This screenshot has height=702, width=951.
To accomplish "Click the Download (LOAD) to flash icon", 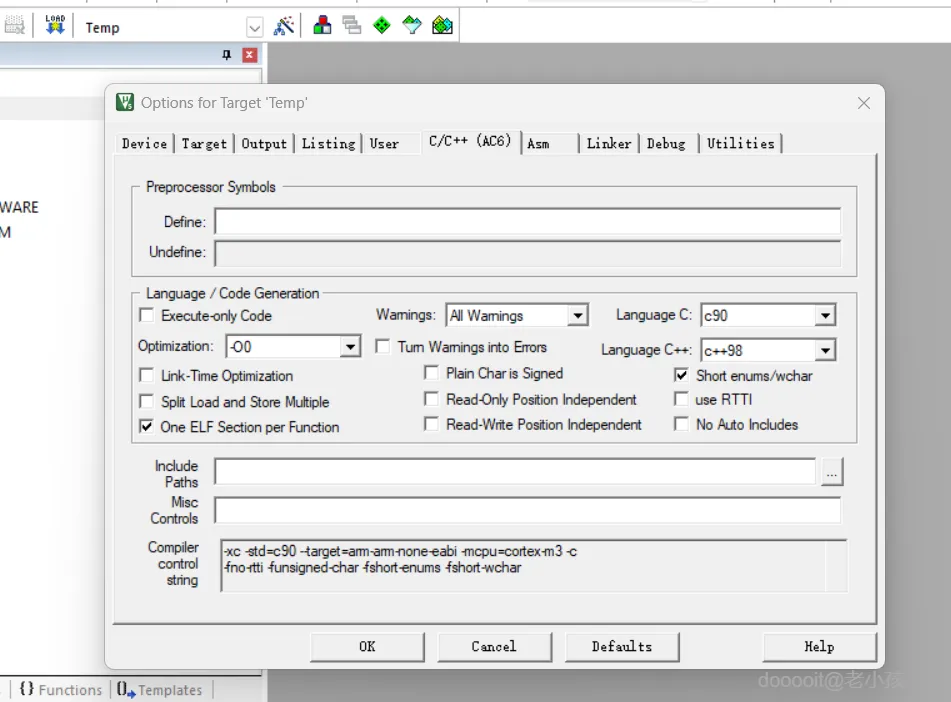I will tap(54, 26).
